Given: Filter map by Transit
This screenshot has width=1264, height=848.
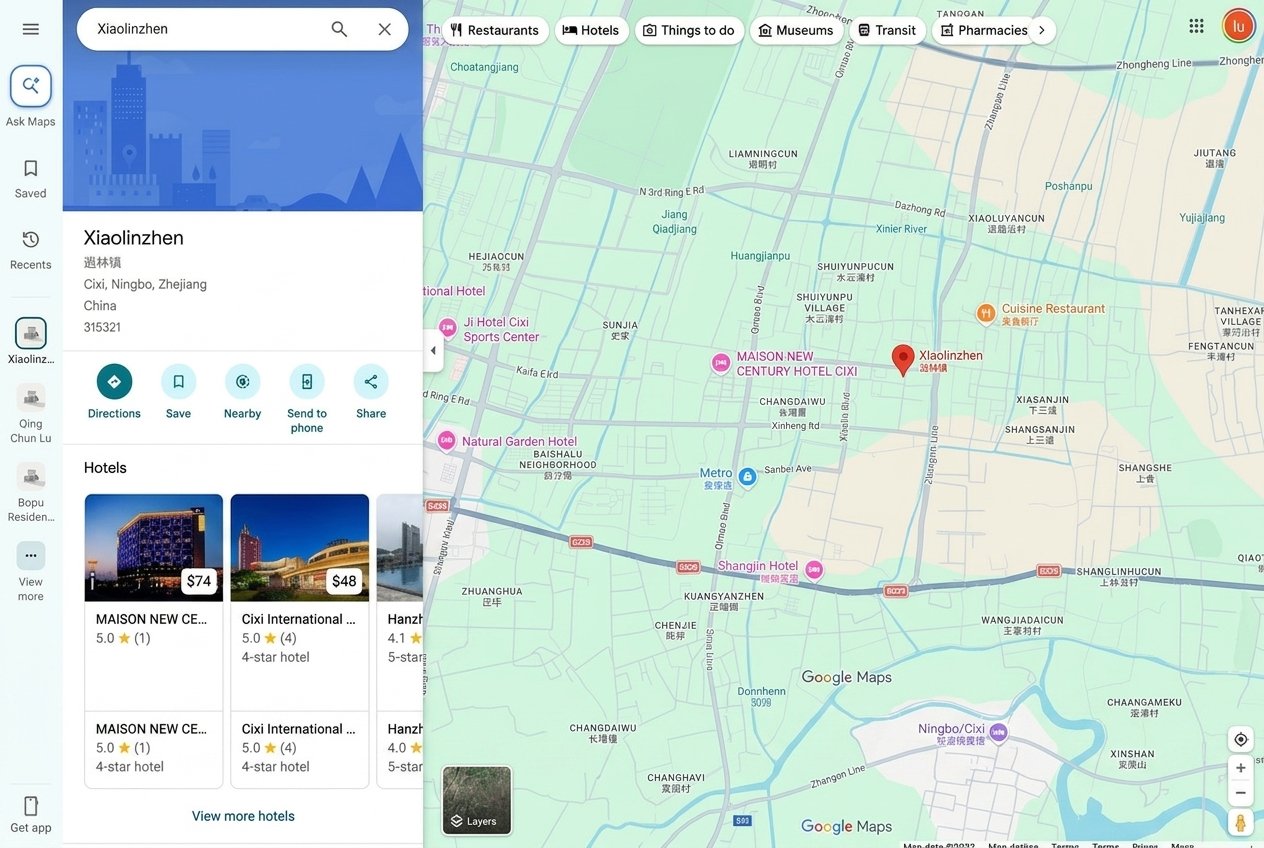Looking at the screenshot, I should (887, 30).
